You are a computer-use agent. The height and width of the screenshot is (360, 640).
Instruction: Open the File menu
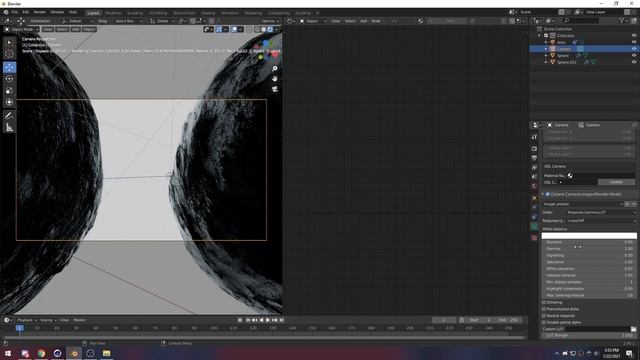click(x=15, y=12)
